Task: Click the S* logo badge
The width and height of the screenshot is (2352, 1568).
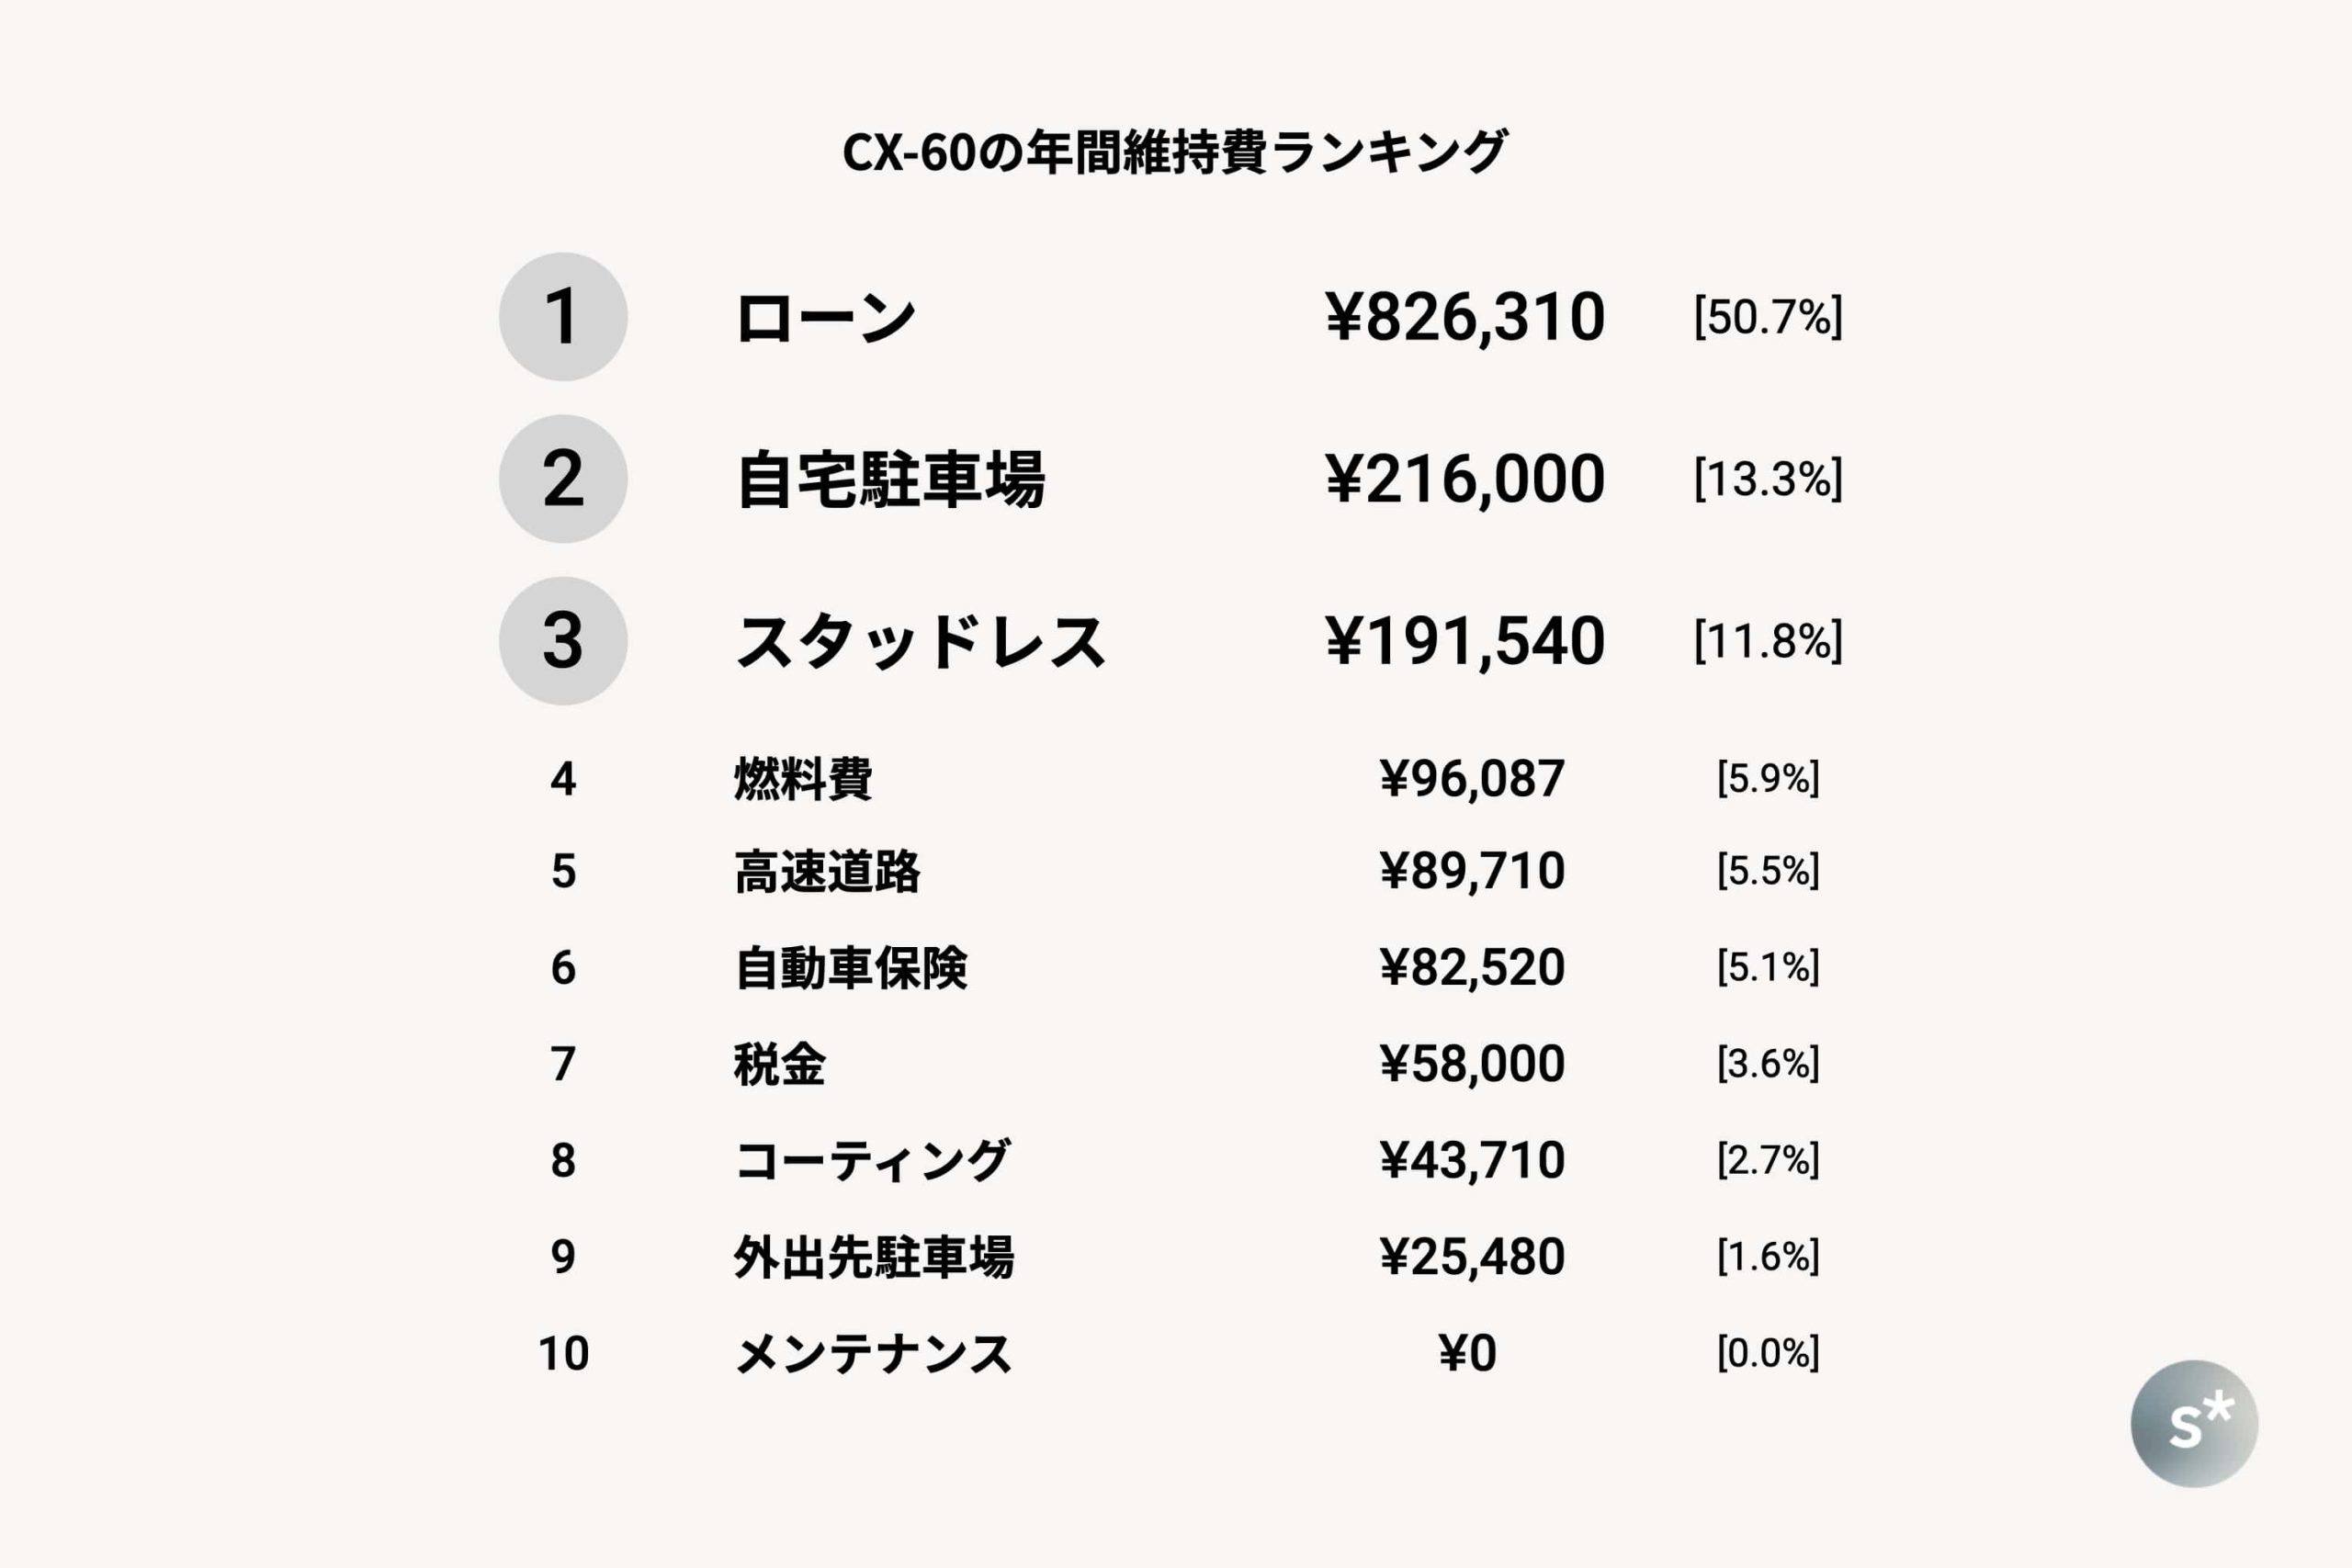Action: tap(2194, 1423)
